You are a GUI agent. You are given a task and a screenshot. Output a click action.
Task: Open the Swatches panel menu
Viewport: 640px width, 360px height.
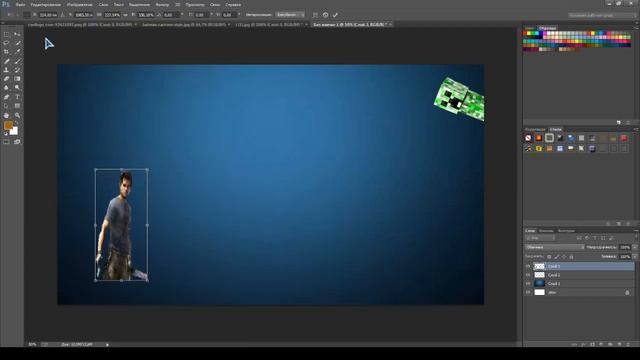[x=636, y=28]
